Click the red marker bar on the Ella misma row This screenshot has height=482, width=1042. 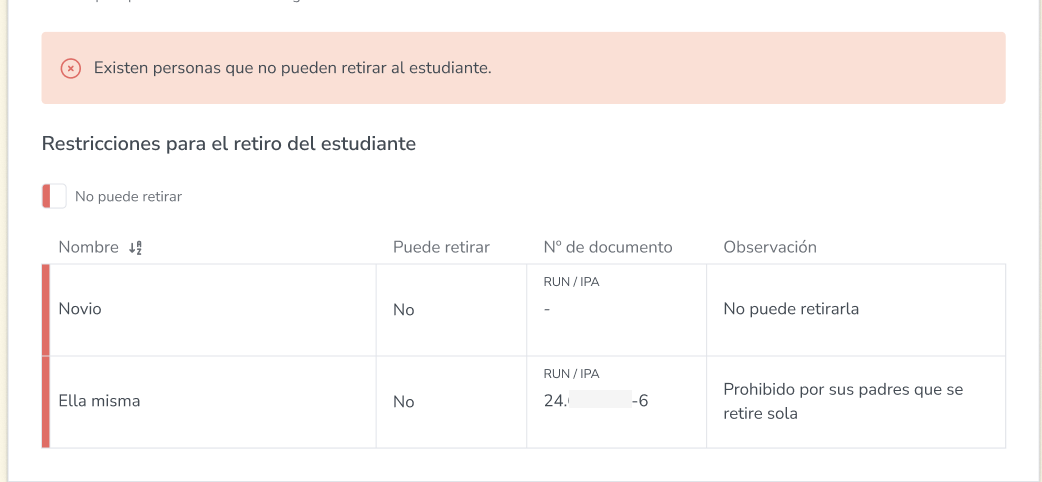(46, 402)
